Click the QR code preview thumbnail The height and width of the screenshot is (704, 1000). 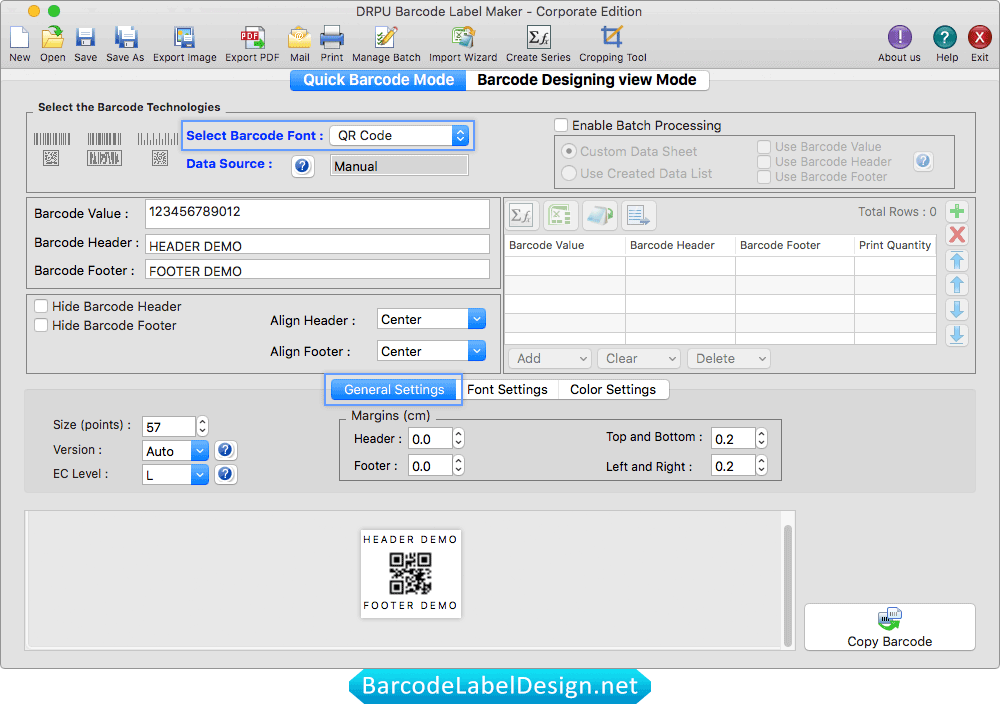coord(411,573)
